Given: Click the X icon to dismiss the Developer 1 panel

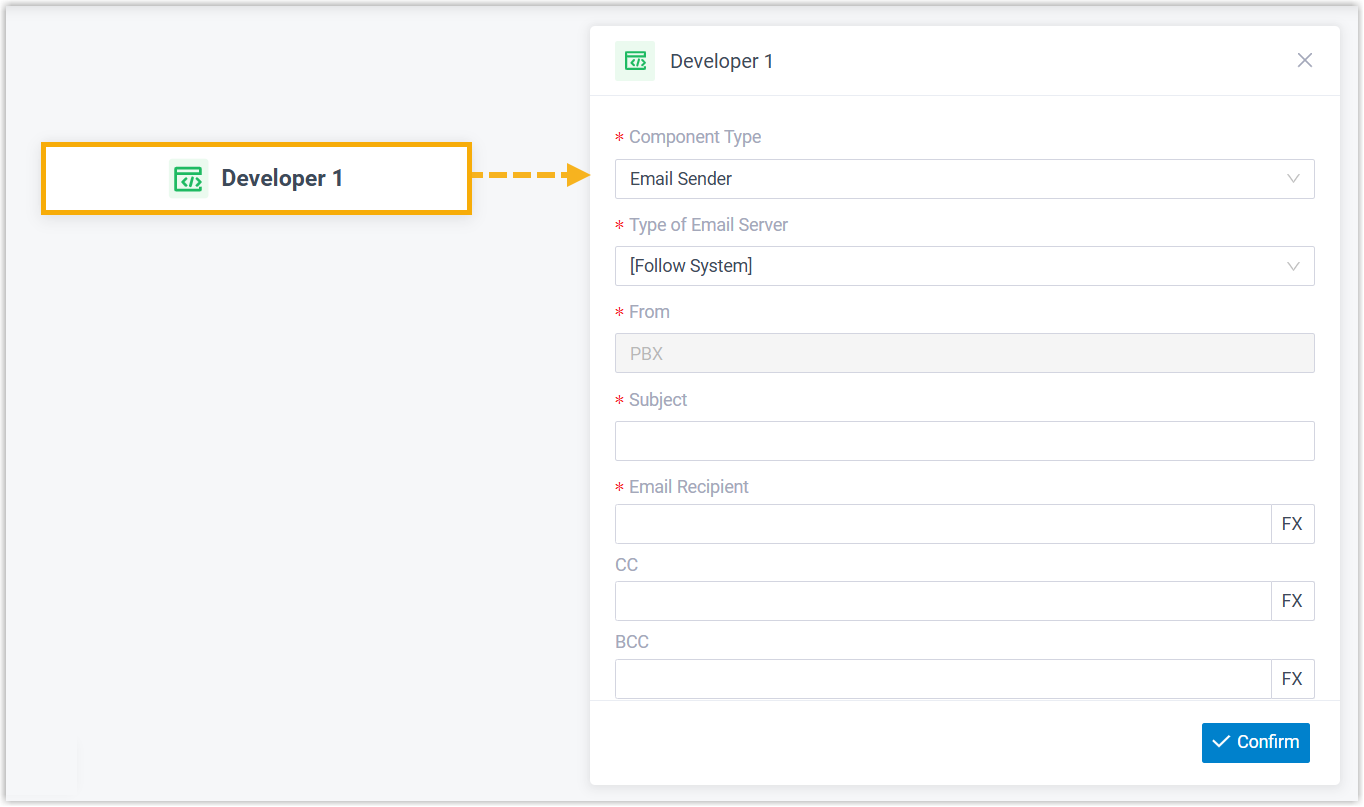Looking at the screenshot, I should point(1305,60).
